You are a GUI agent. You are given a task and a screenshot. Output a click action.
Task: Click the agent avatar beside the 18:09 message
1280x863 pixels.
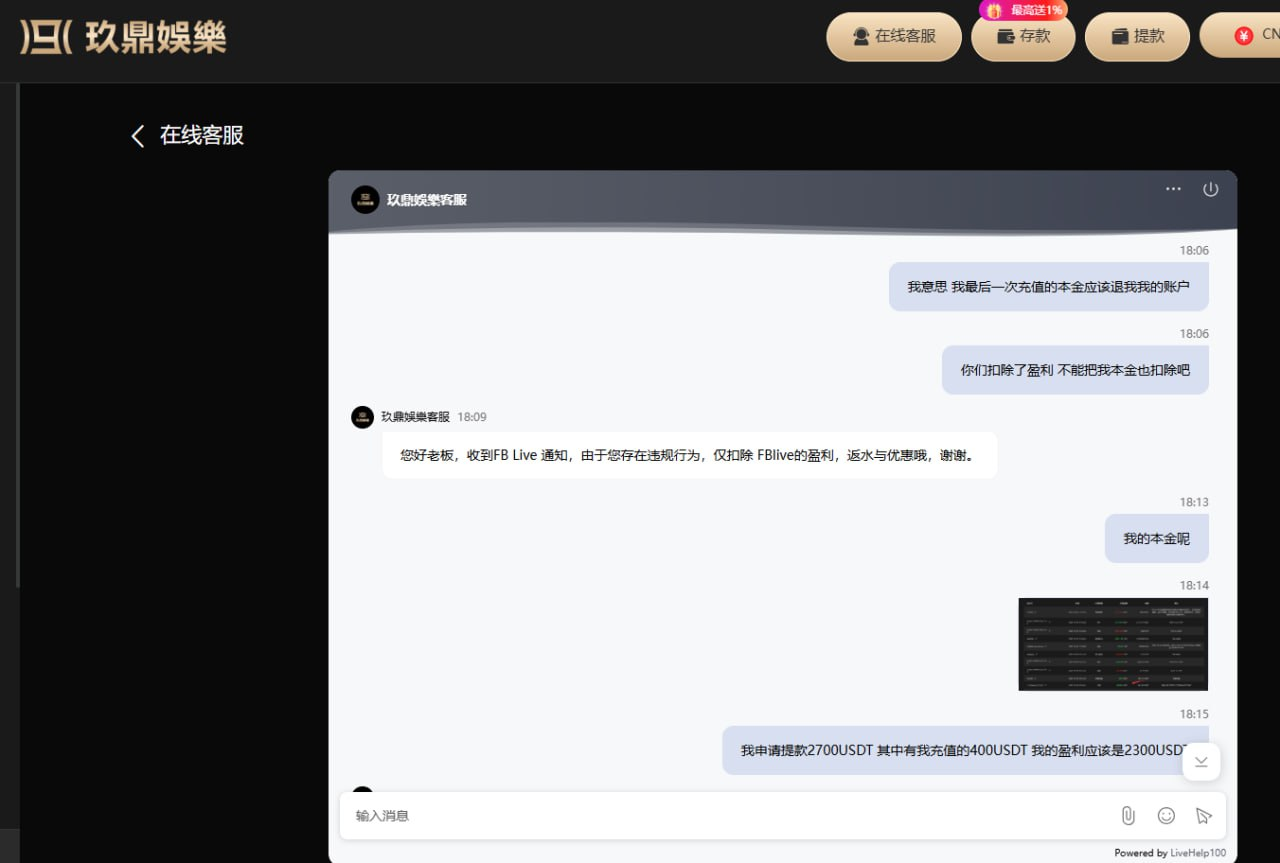coord(362,416)
